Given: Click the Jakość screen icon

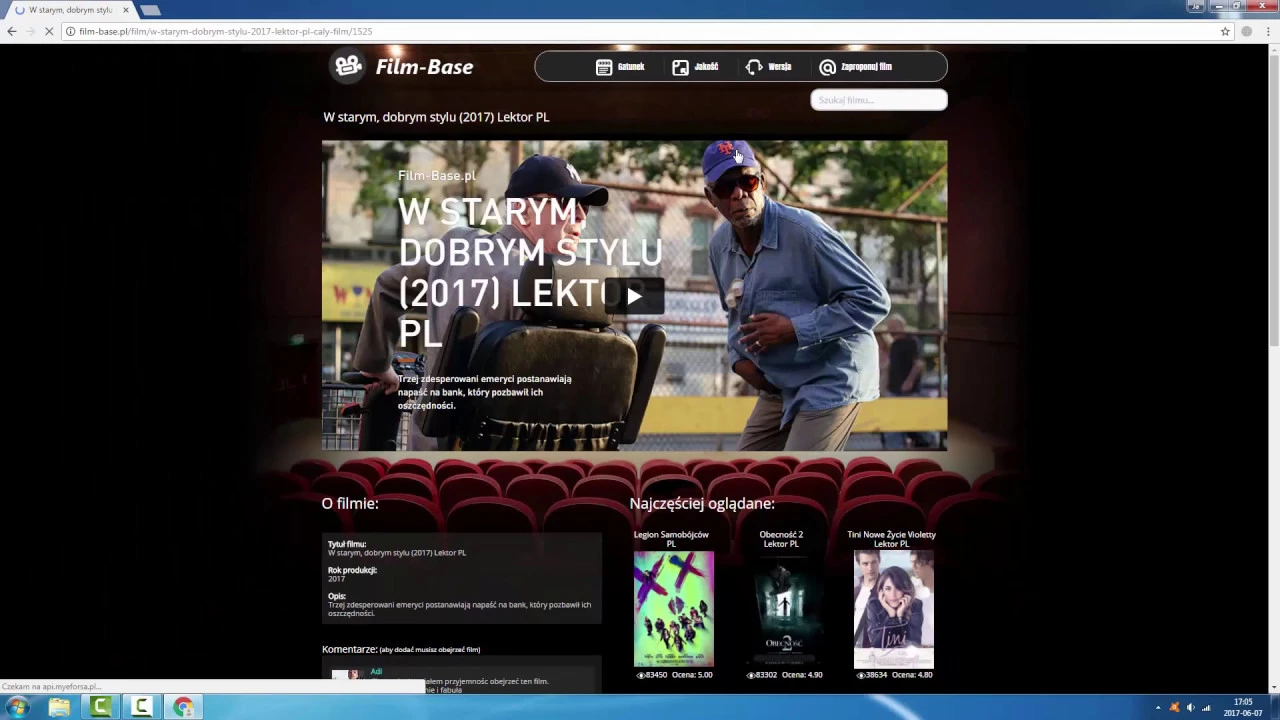Looking at the screenshot, I should (x=680, y=67).
